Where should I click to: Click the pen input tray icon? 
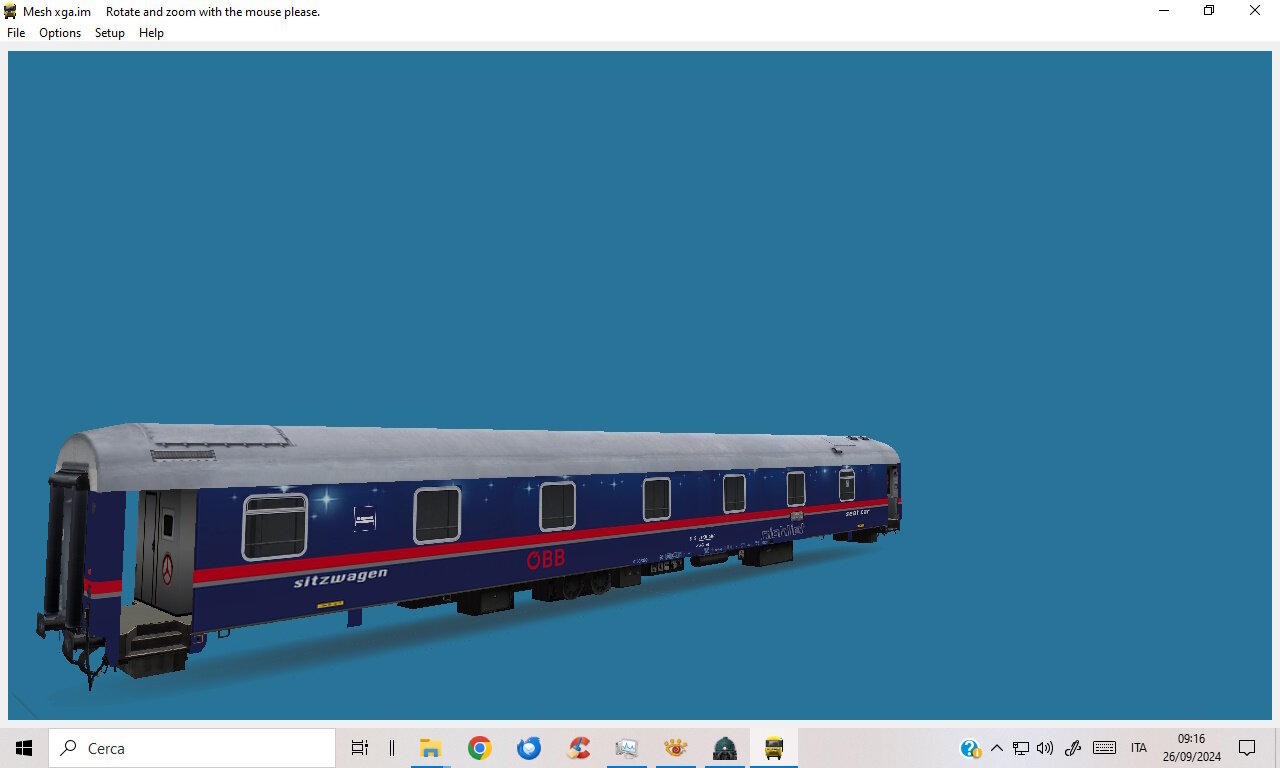(1073, 748)
